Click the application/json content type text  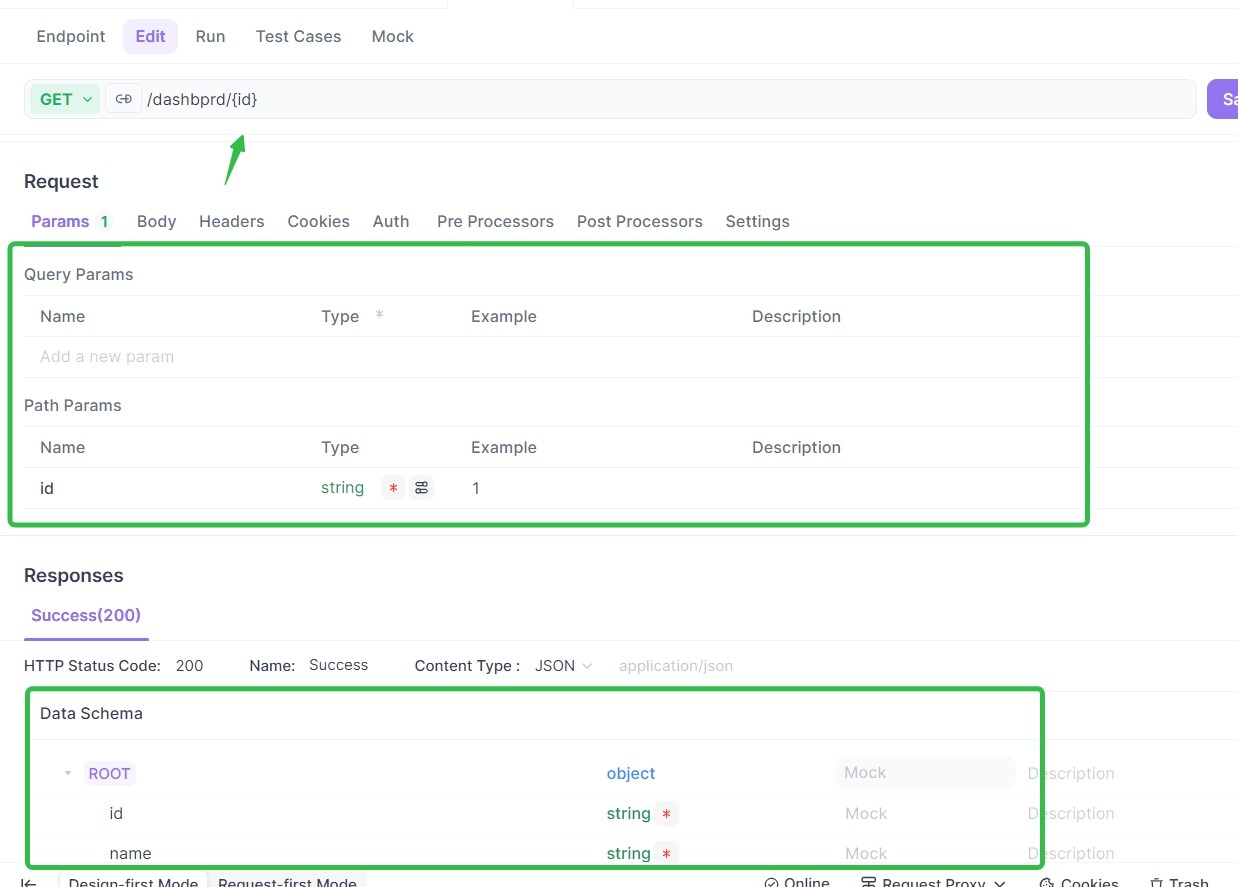point(676,666)
